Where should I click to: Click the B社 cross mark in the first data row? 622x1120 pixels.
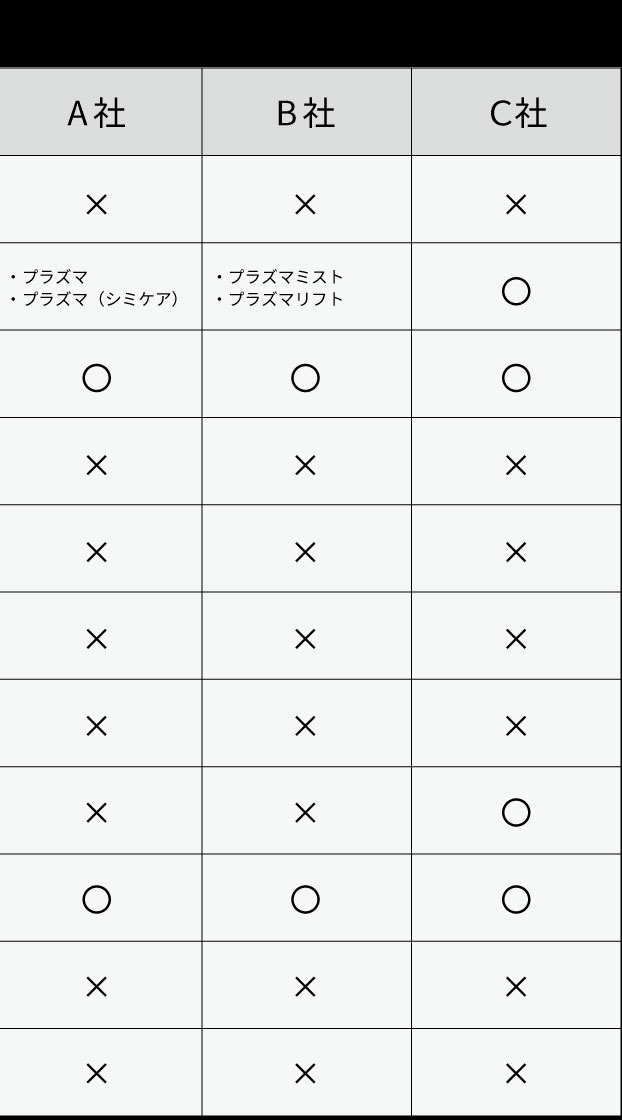click(305, 205)
